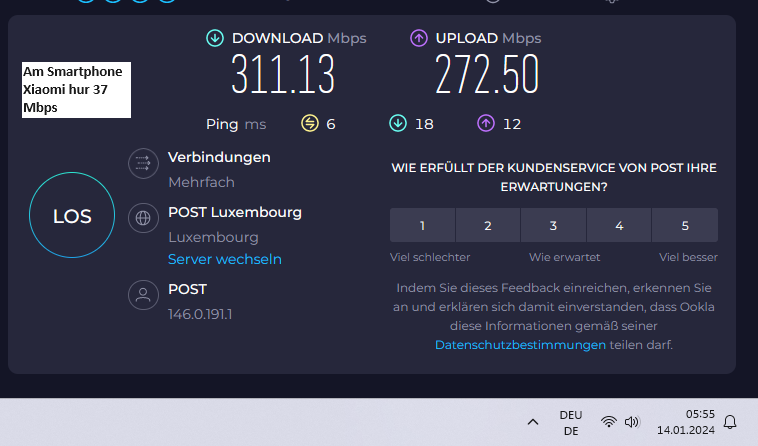Open the Datenschutzbestimmungen link
Screen dimensions: 758x446
click(520, 345)
